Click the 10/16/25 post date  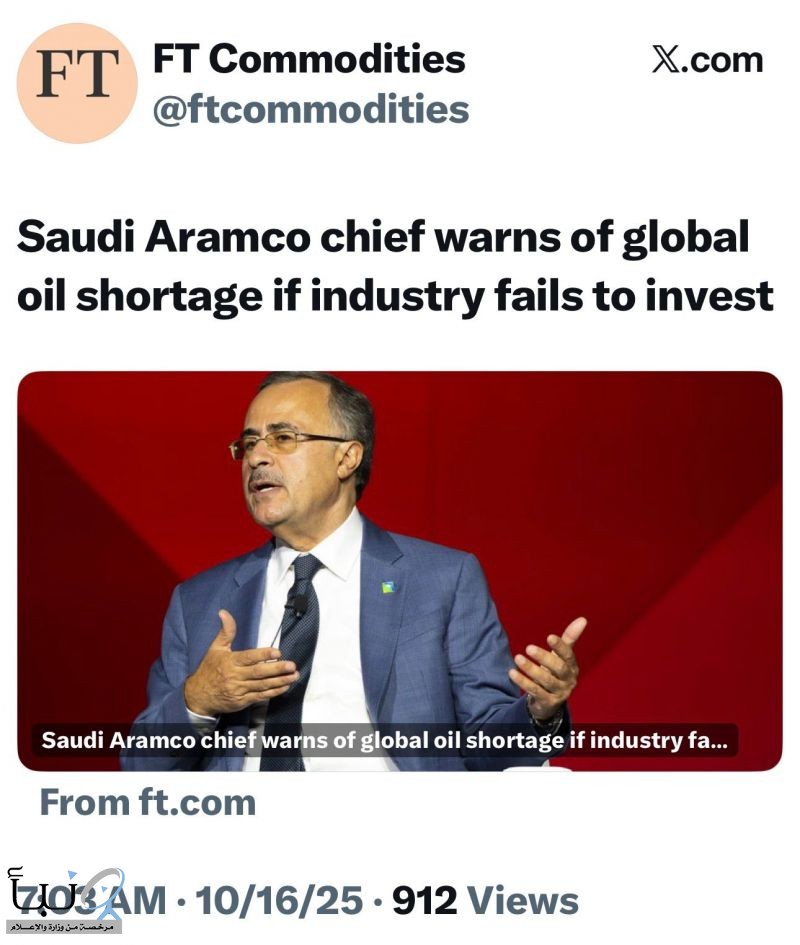tap(279, 899)
